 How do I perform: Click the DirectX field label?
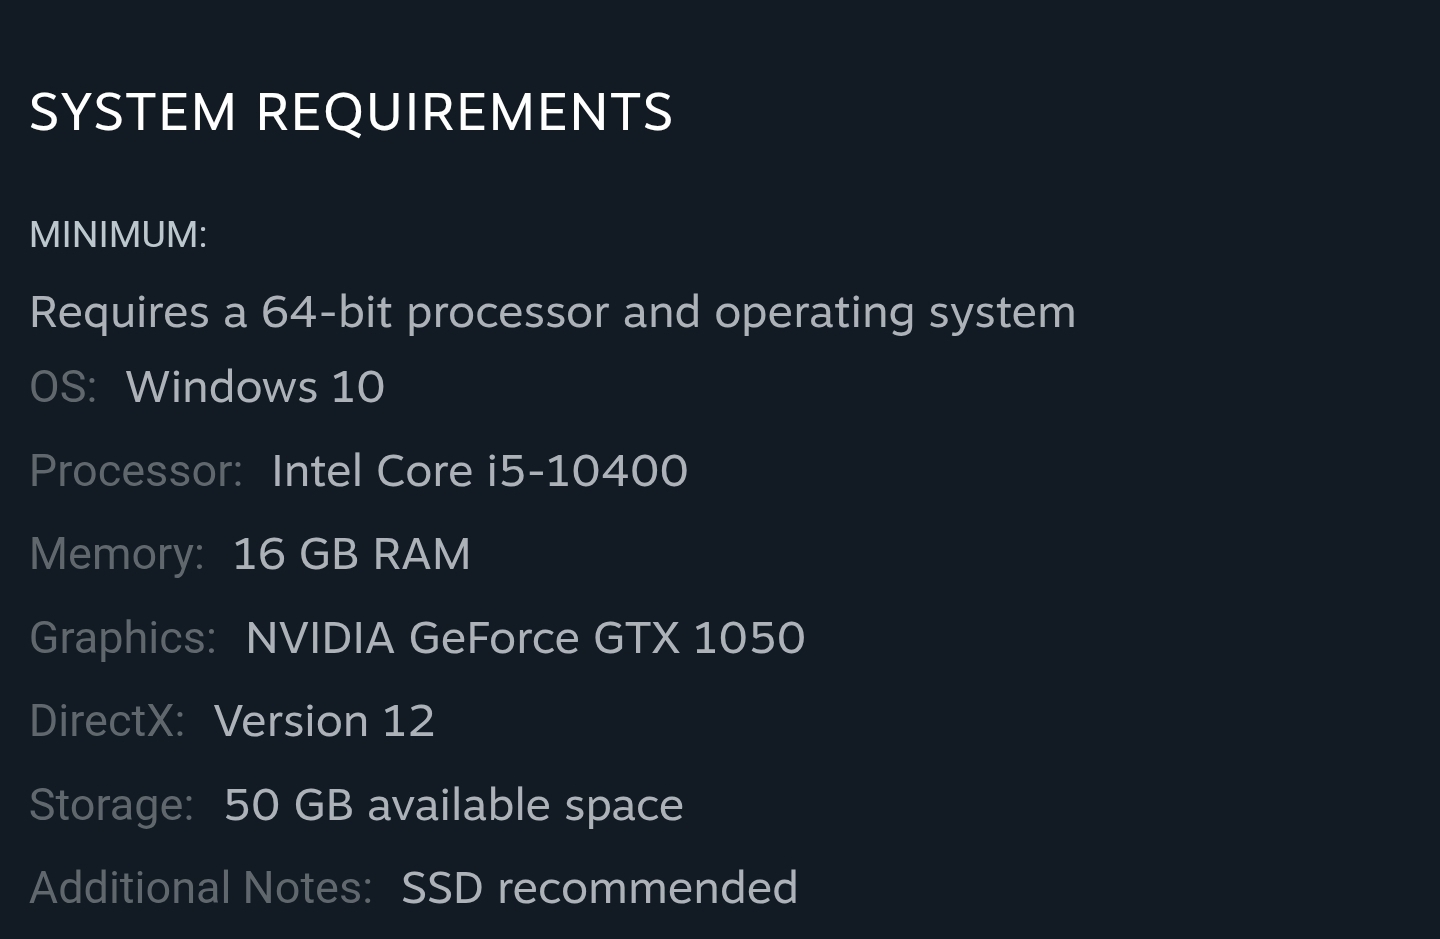[x=107, y=721]
